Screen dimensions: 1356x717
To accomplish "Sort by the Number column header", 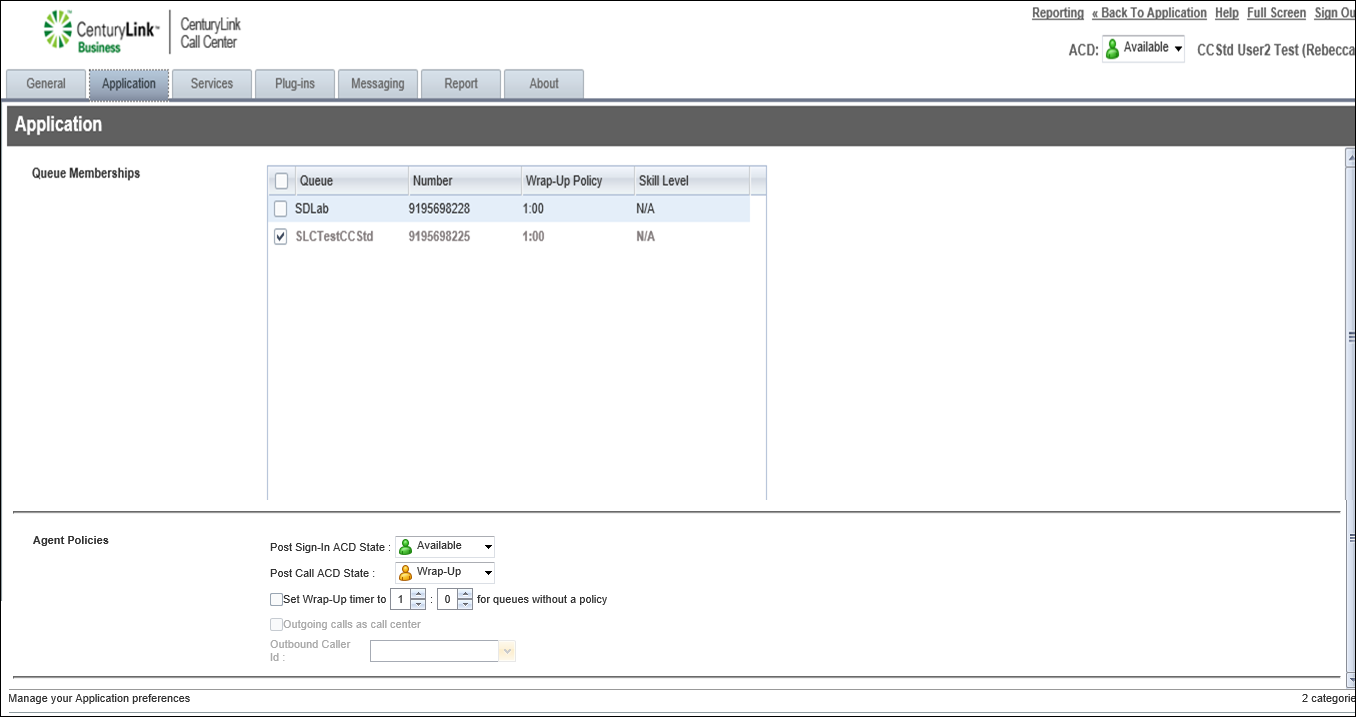I will click(465, 181).
